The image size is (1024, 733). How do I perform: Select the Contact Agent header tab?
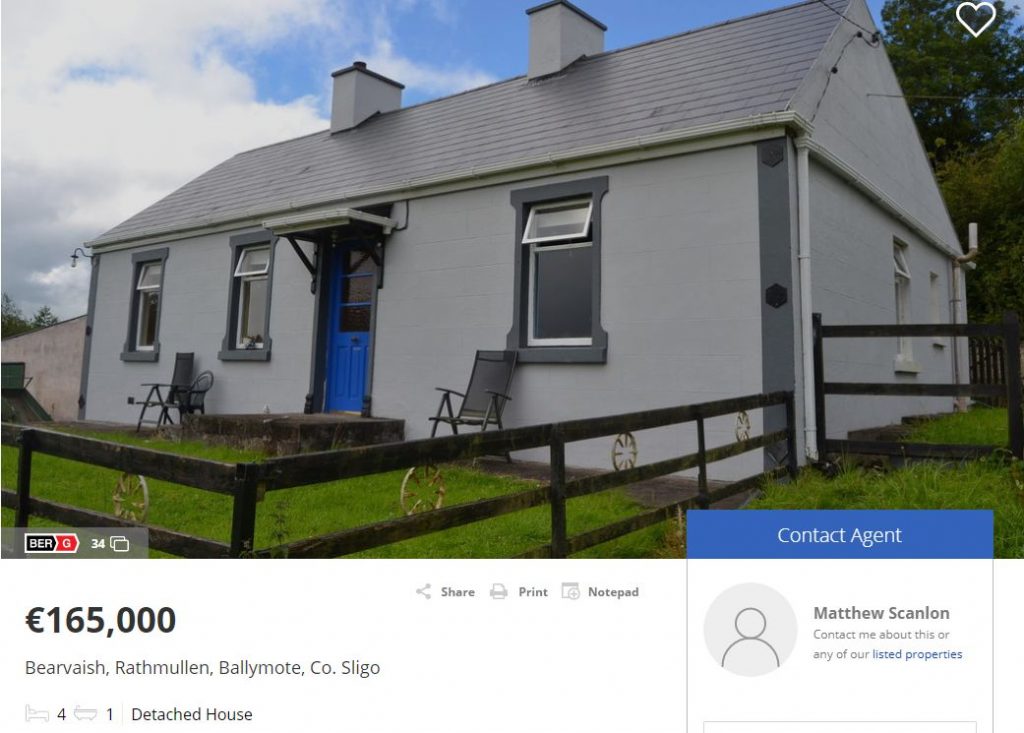coord(840,535)
